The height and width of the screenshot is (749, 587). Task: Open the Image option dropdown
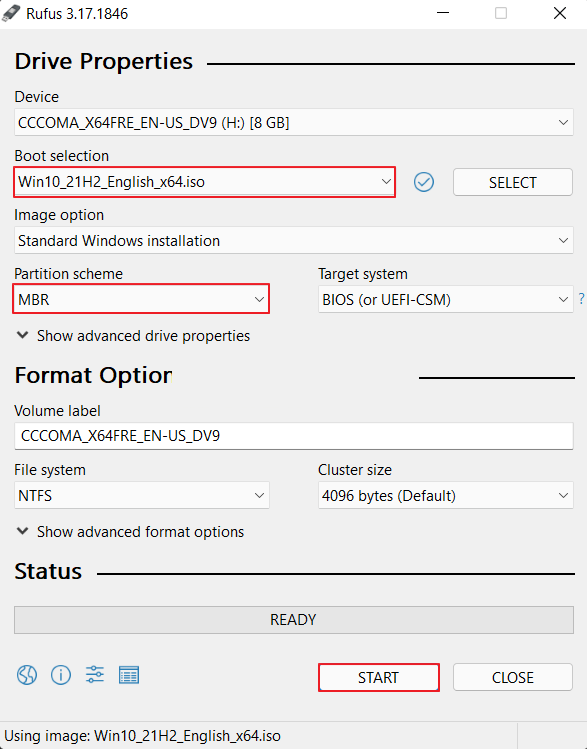point(294,241)
